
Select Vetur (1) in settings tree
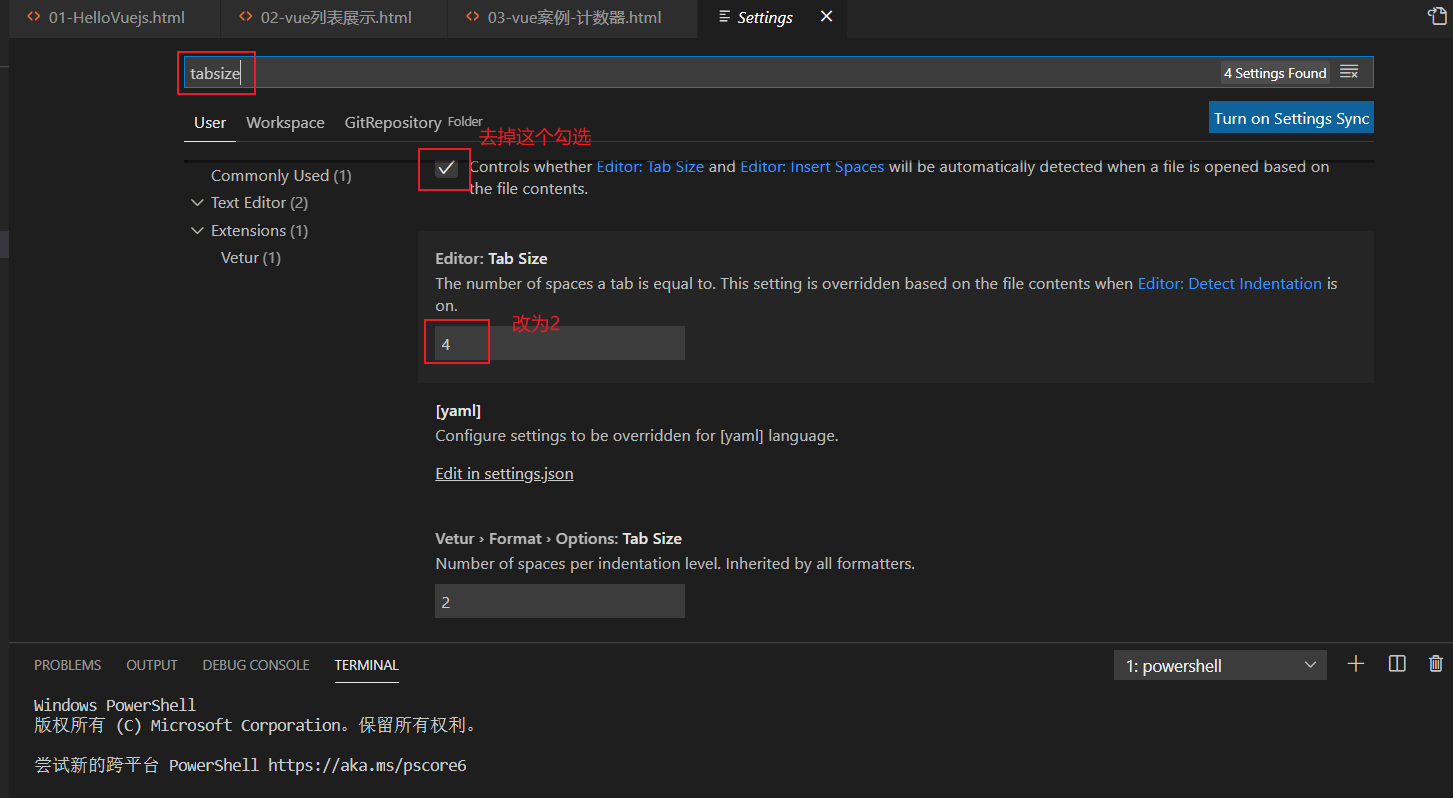(x=251, y=258)
